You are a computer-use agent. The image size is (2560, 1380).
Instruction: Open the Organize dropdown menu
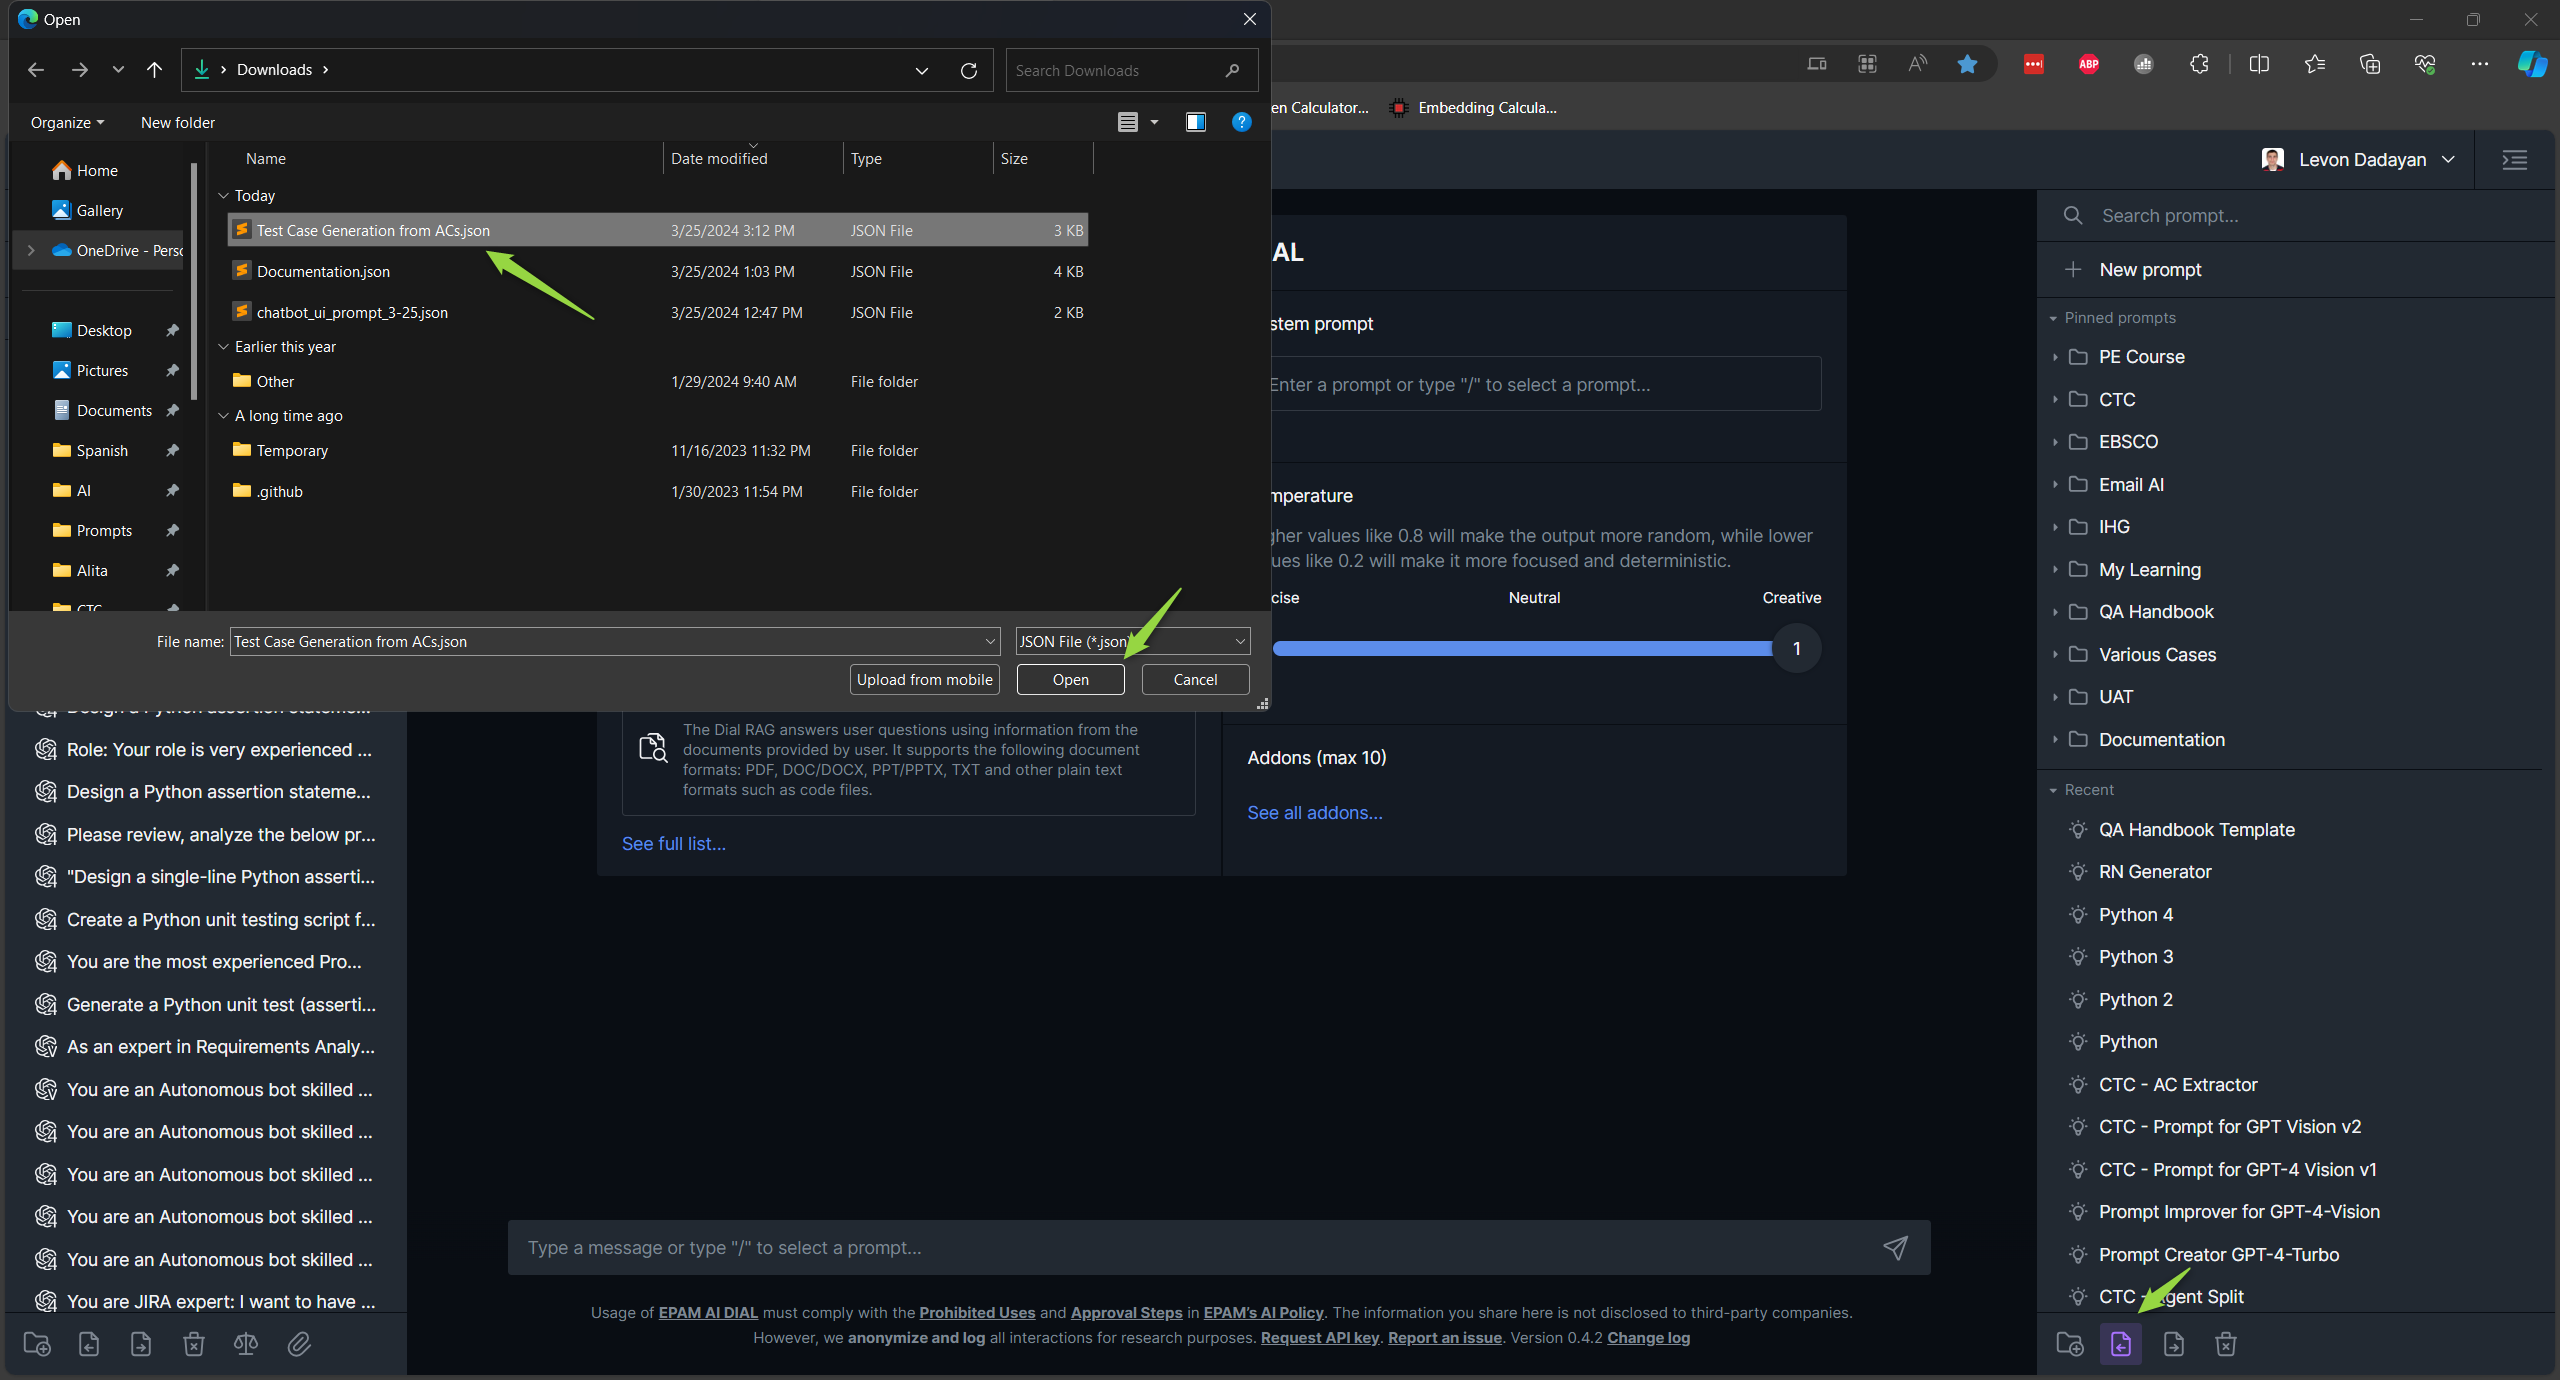click(67, 122)
